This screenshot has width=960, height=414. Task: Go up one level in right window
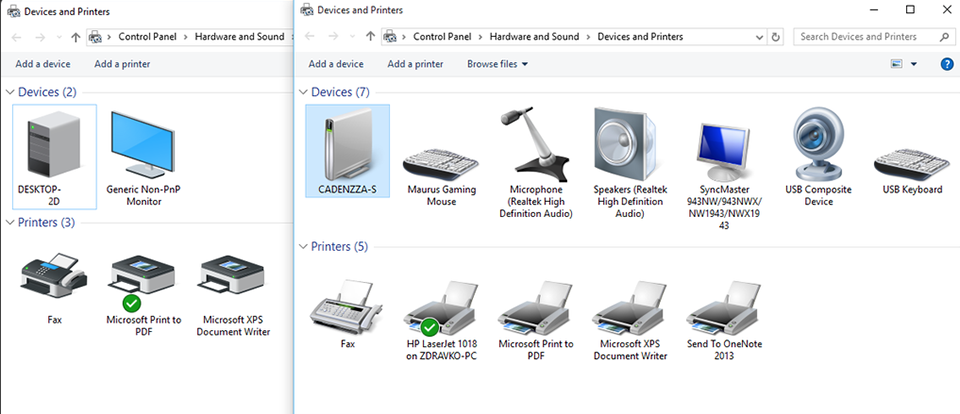[370, 37]
